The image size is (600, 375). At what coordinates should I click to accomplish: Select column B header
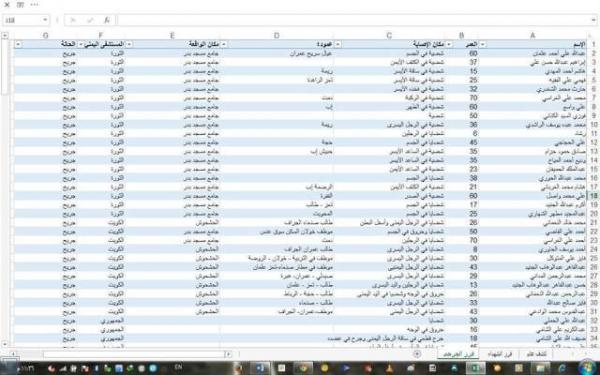tap(461, 36)
